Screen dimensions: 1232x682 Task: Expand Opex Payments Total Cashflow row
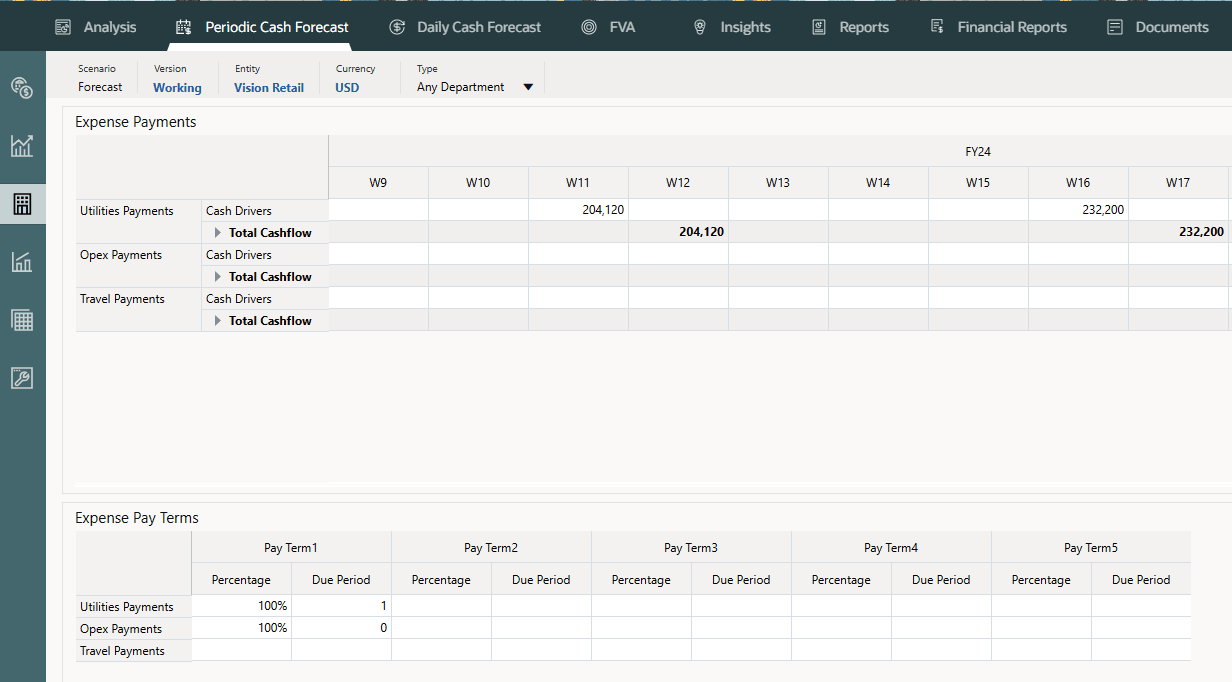click(217, 277)
